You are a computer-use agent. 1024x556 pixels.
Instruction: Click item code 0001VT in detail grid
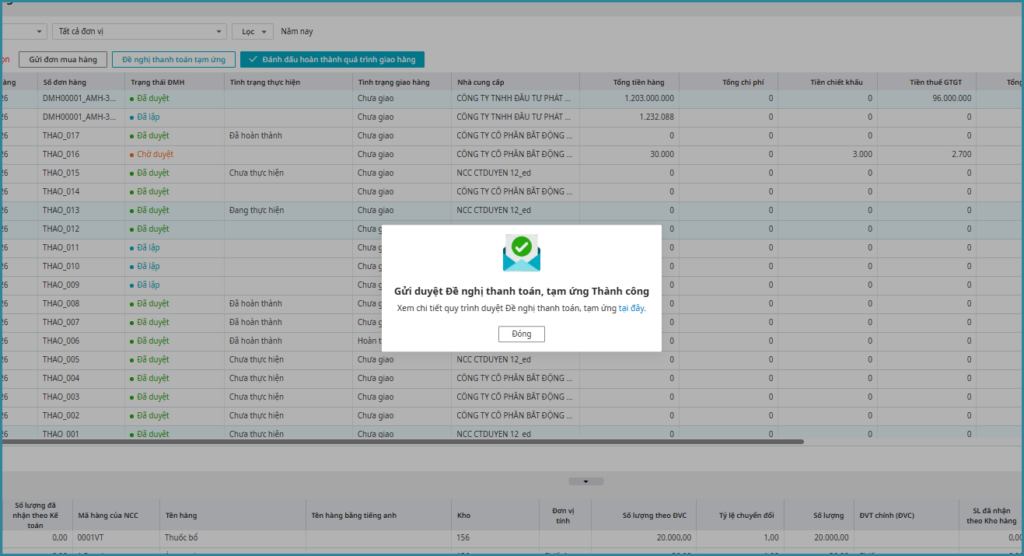(90, 538)
